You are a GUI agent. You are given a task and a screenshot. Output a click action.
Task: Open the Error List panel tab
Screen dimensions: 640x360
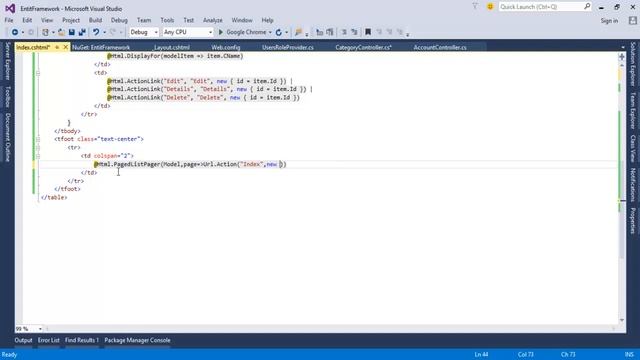[x=49, y=340]
